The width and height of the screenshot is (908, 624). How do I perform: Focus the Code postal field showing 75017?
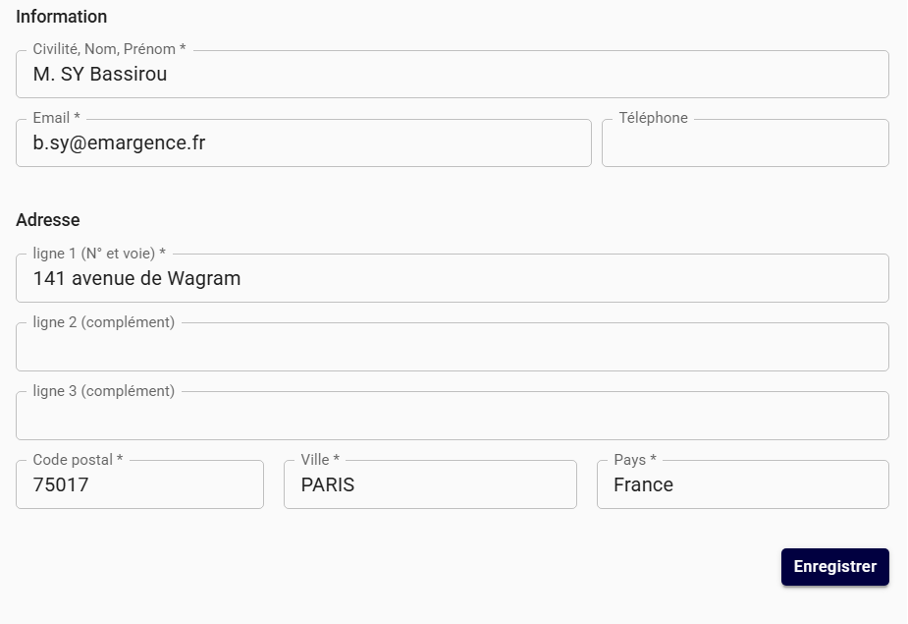click(x=140, y=486)
